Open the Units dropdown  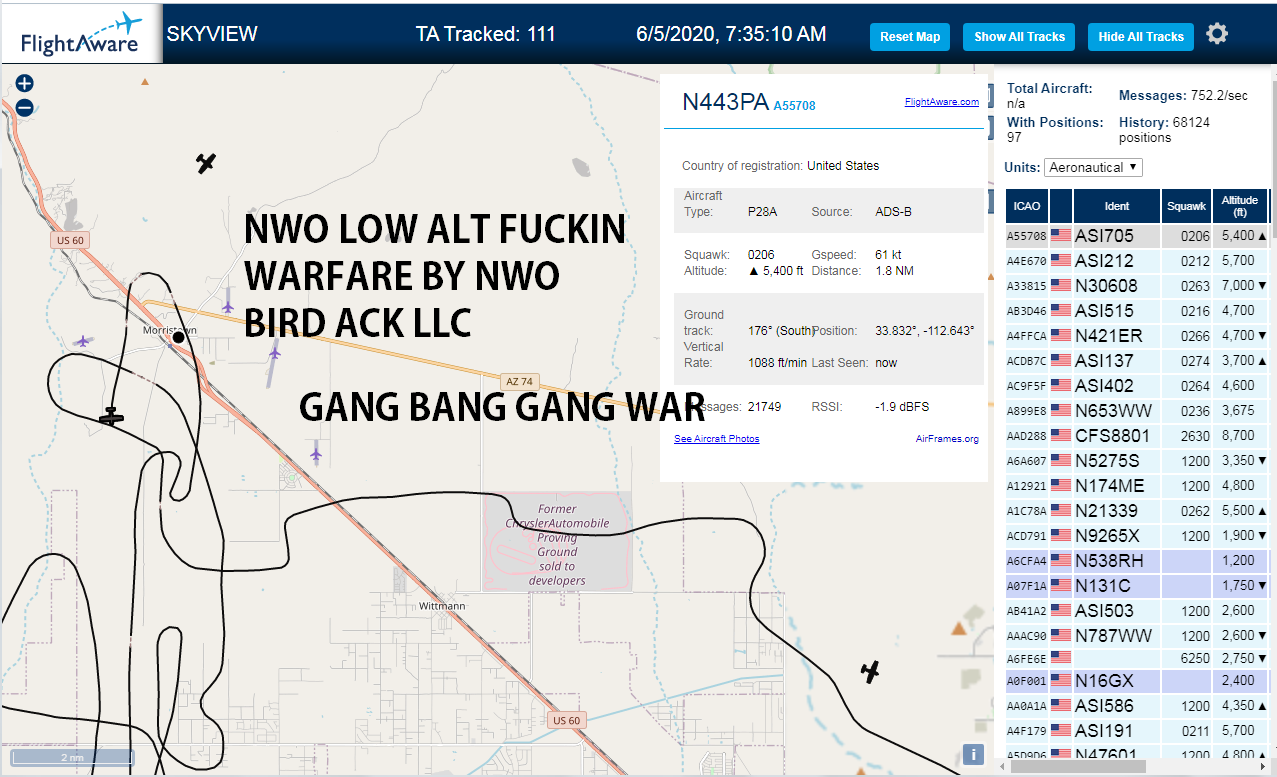pyautogui.click(x=1093, y=167)
